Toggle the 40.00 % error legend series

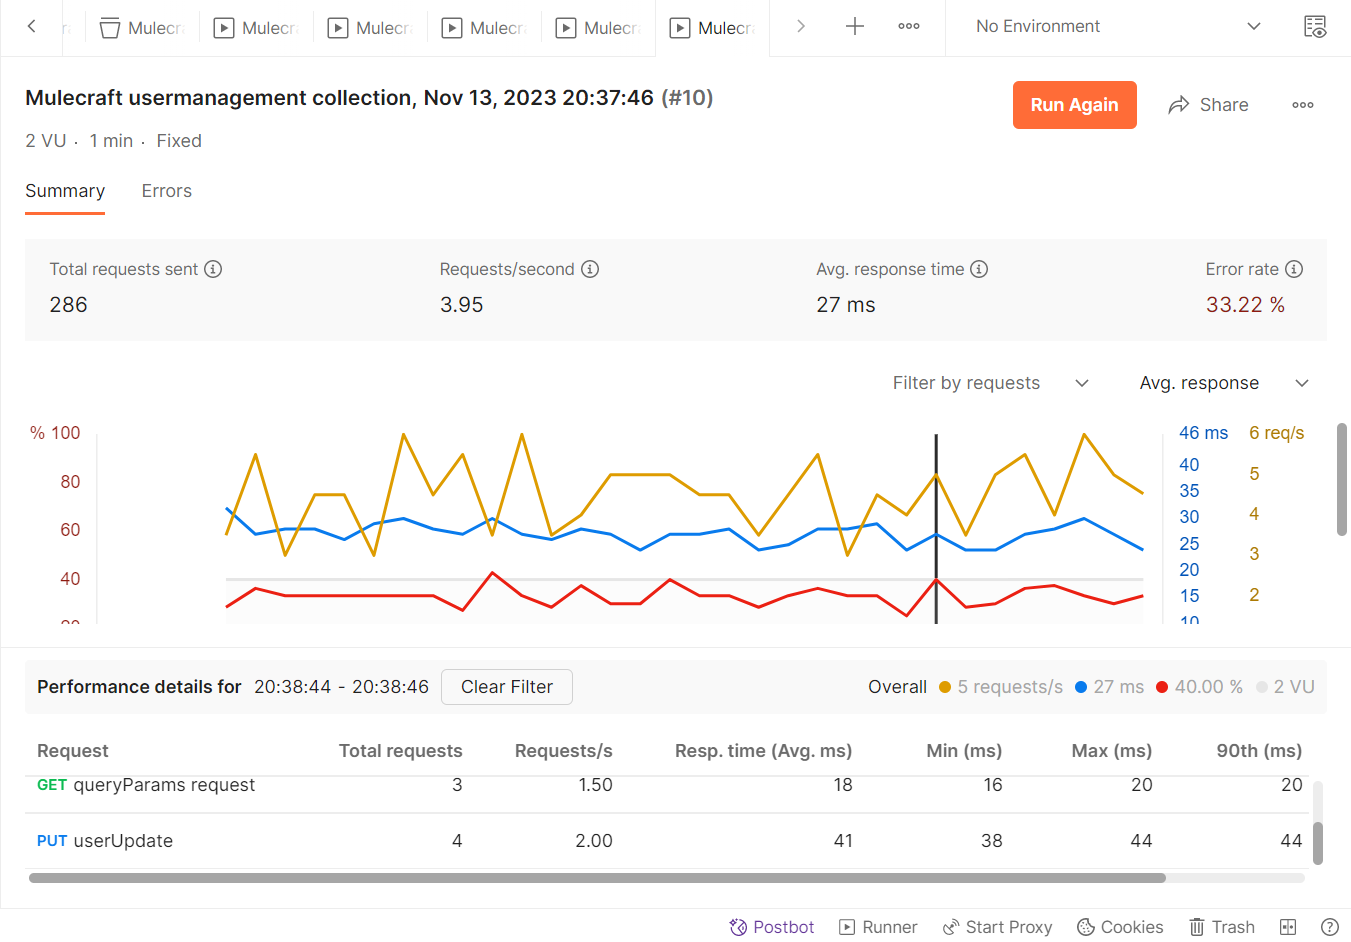(x=1199, y=687)
